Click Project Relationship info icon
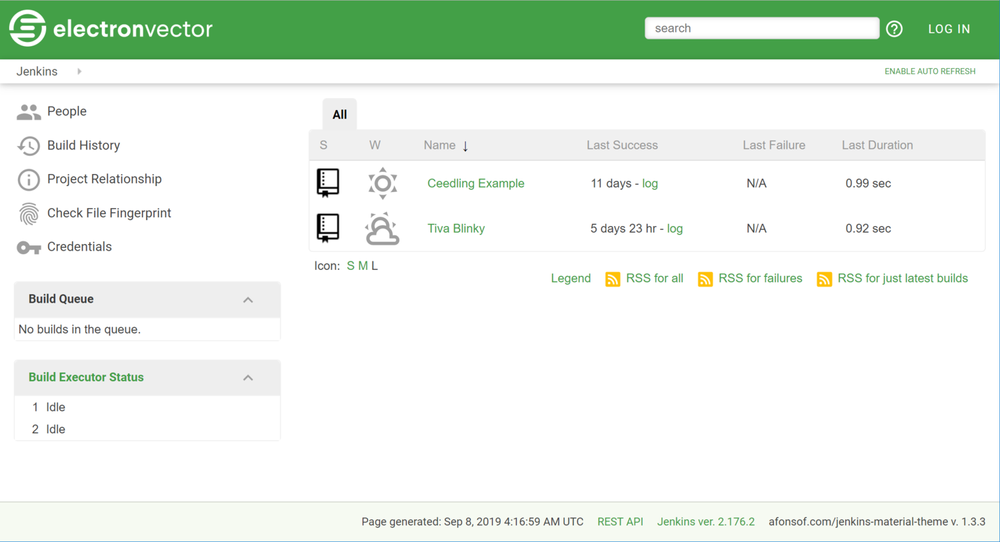Screen dimensions: 1000x542 point(29,180)
